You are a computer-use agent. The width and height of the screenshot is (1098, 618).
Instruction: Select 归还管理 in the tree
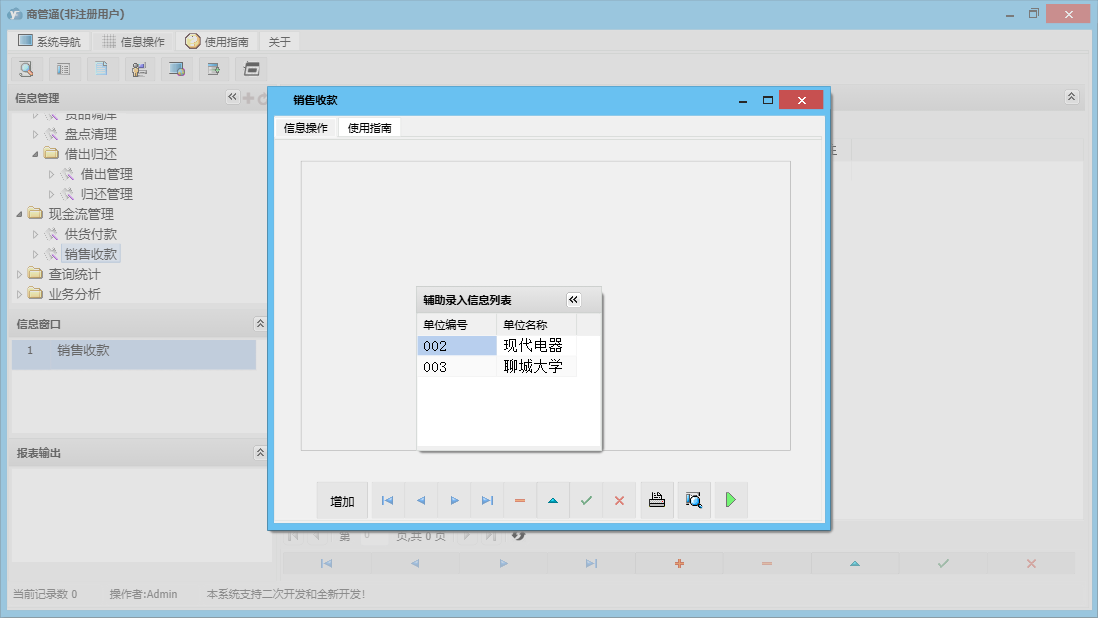tap(106, 194)
